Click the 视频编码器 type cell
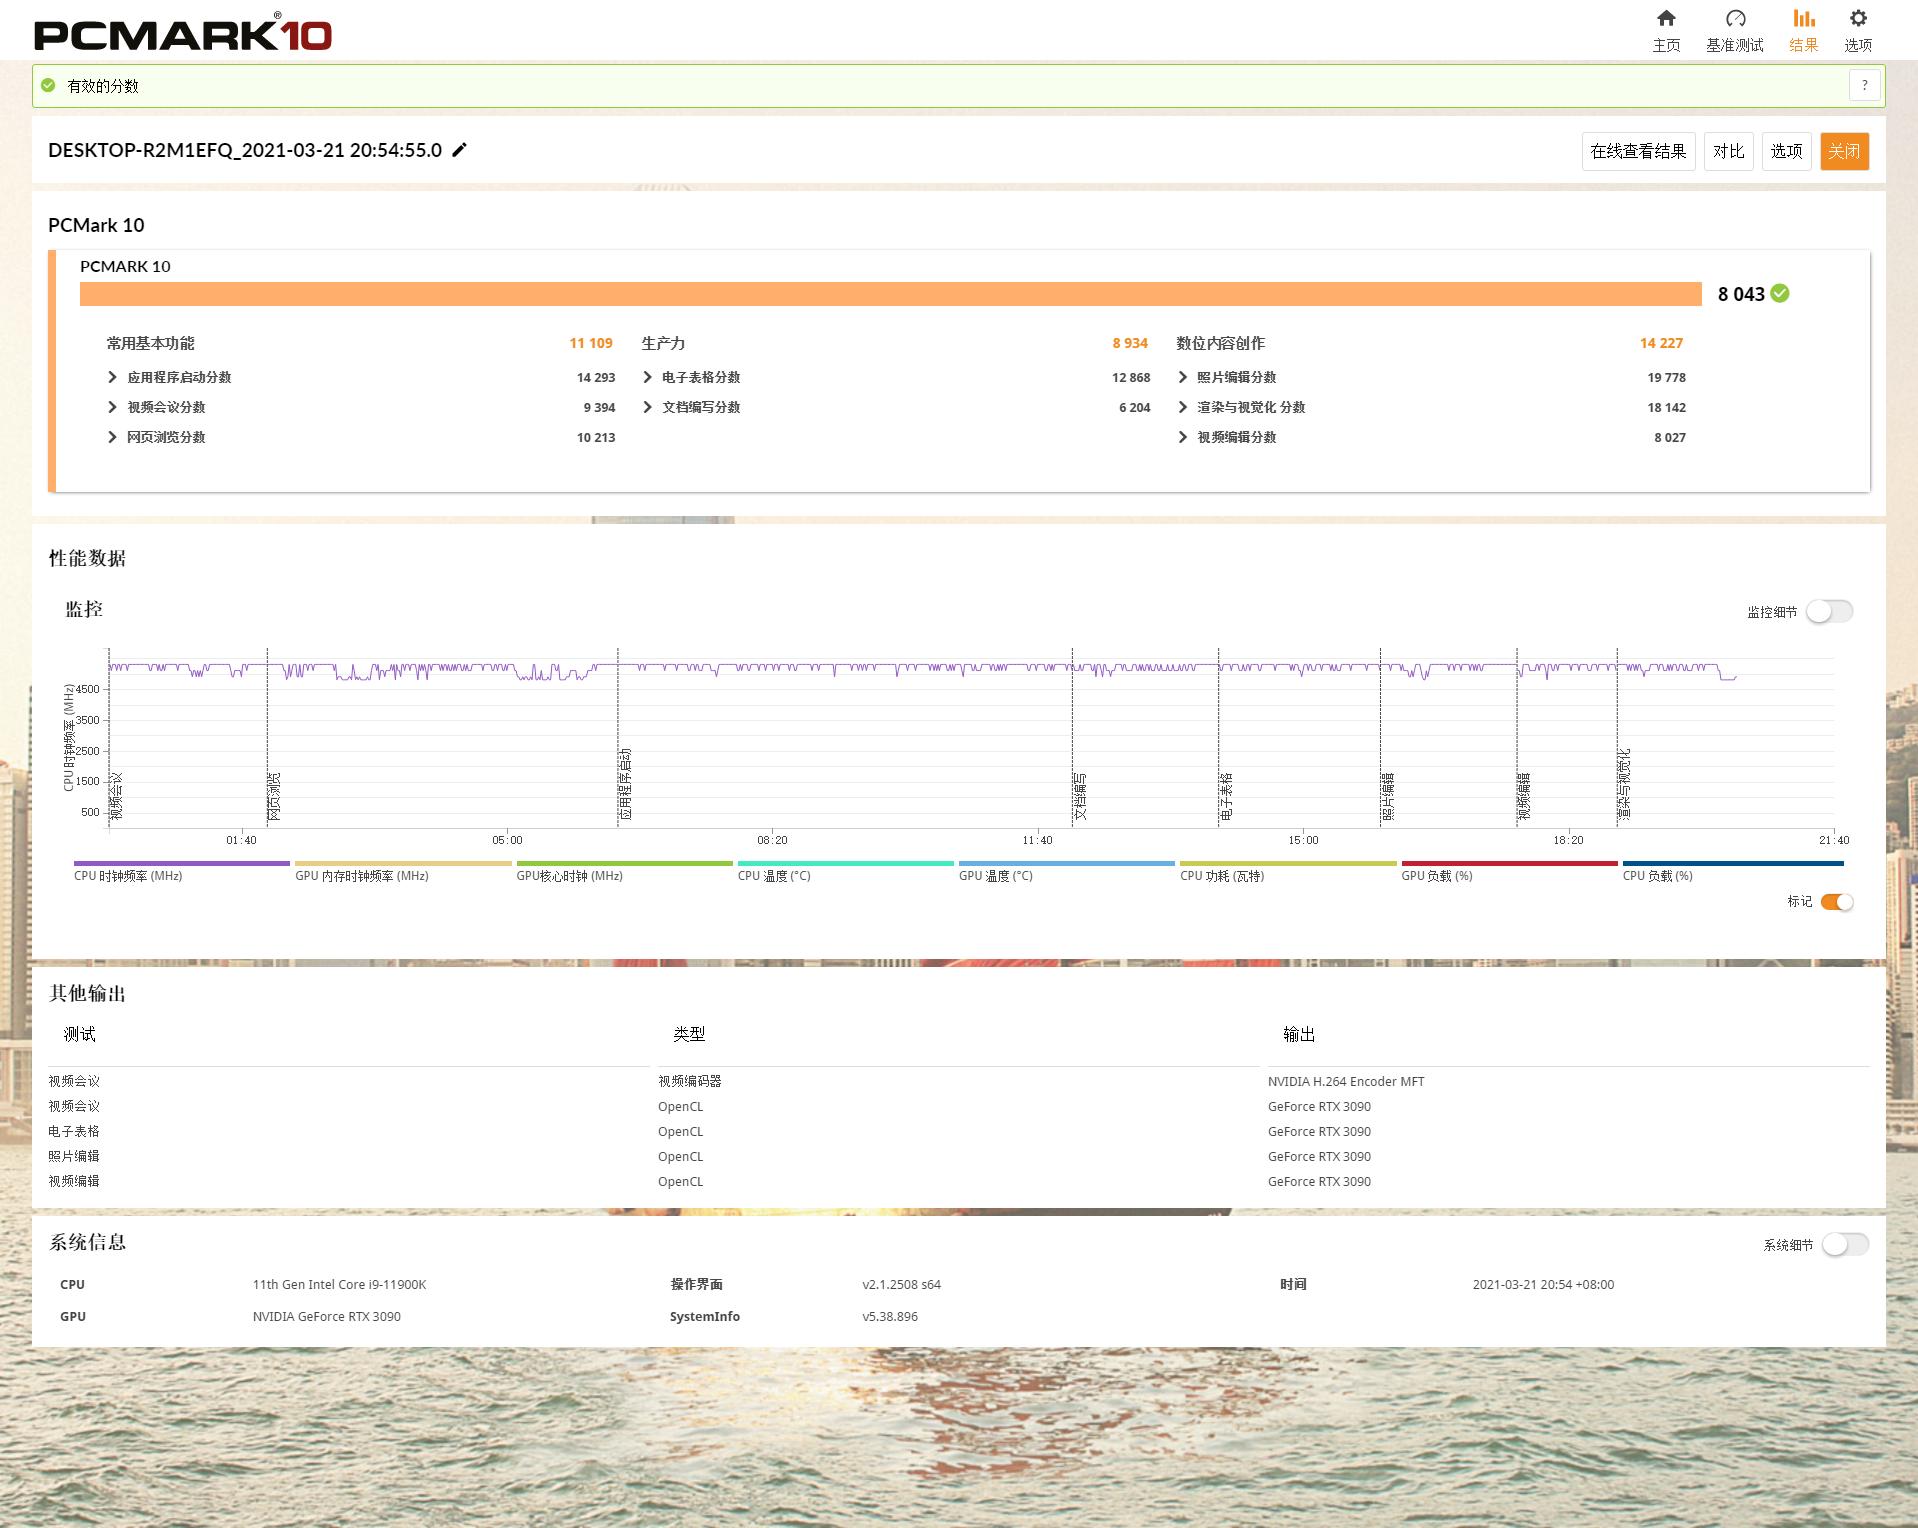Screen dimensions: 1918x1528 pyautogui.click(x=690, y=1081)
